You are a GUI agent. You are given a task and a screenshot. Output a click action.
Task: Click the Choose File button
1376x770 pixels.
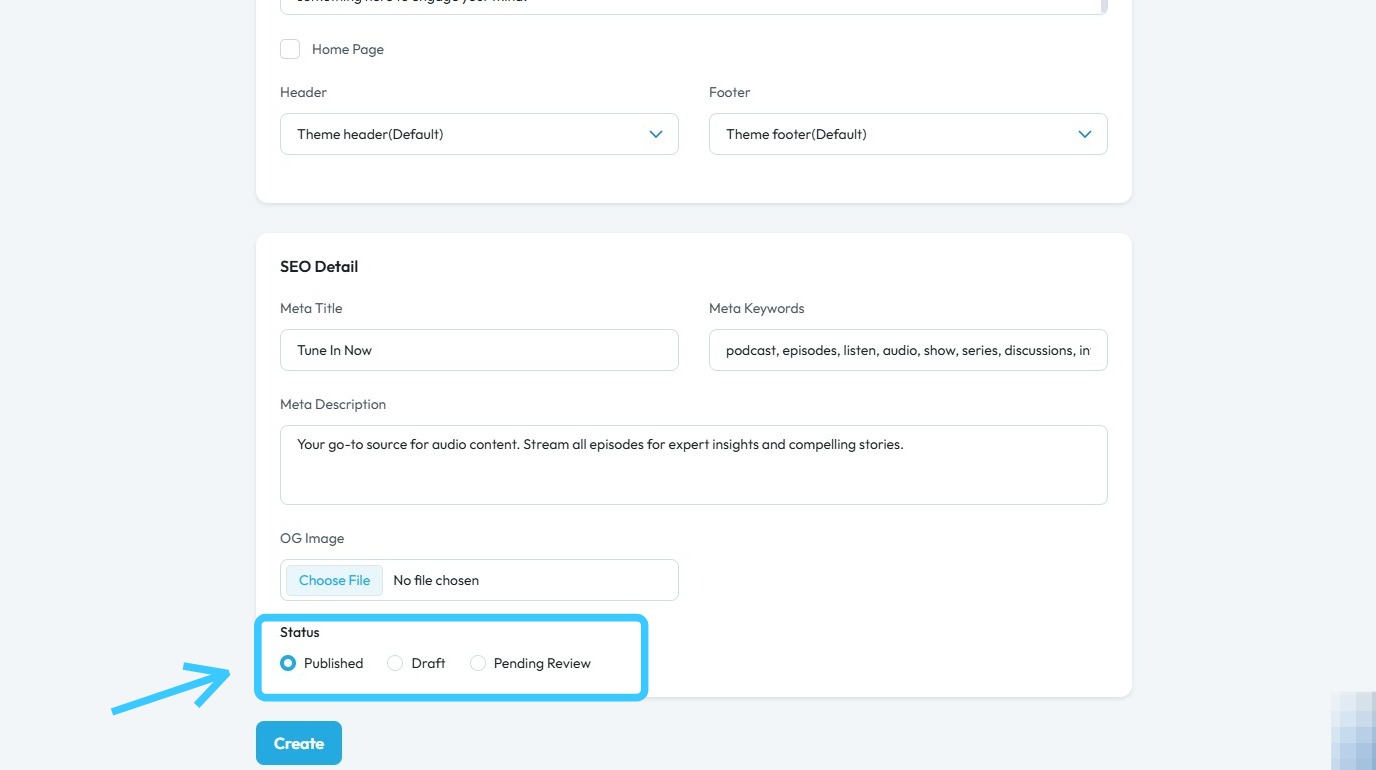tap(334, 580)
